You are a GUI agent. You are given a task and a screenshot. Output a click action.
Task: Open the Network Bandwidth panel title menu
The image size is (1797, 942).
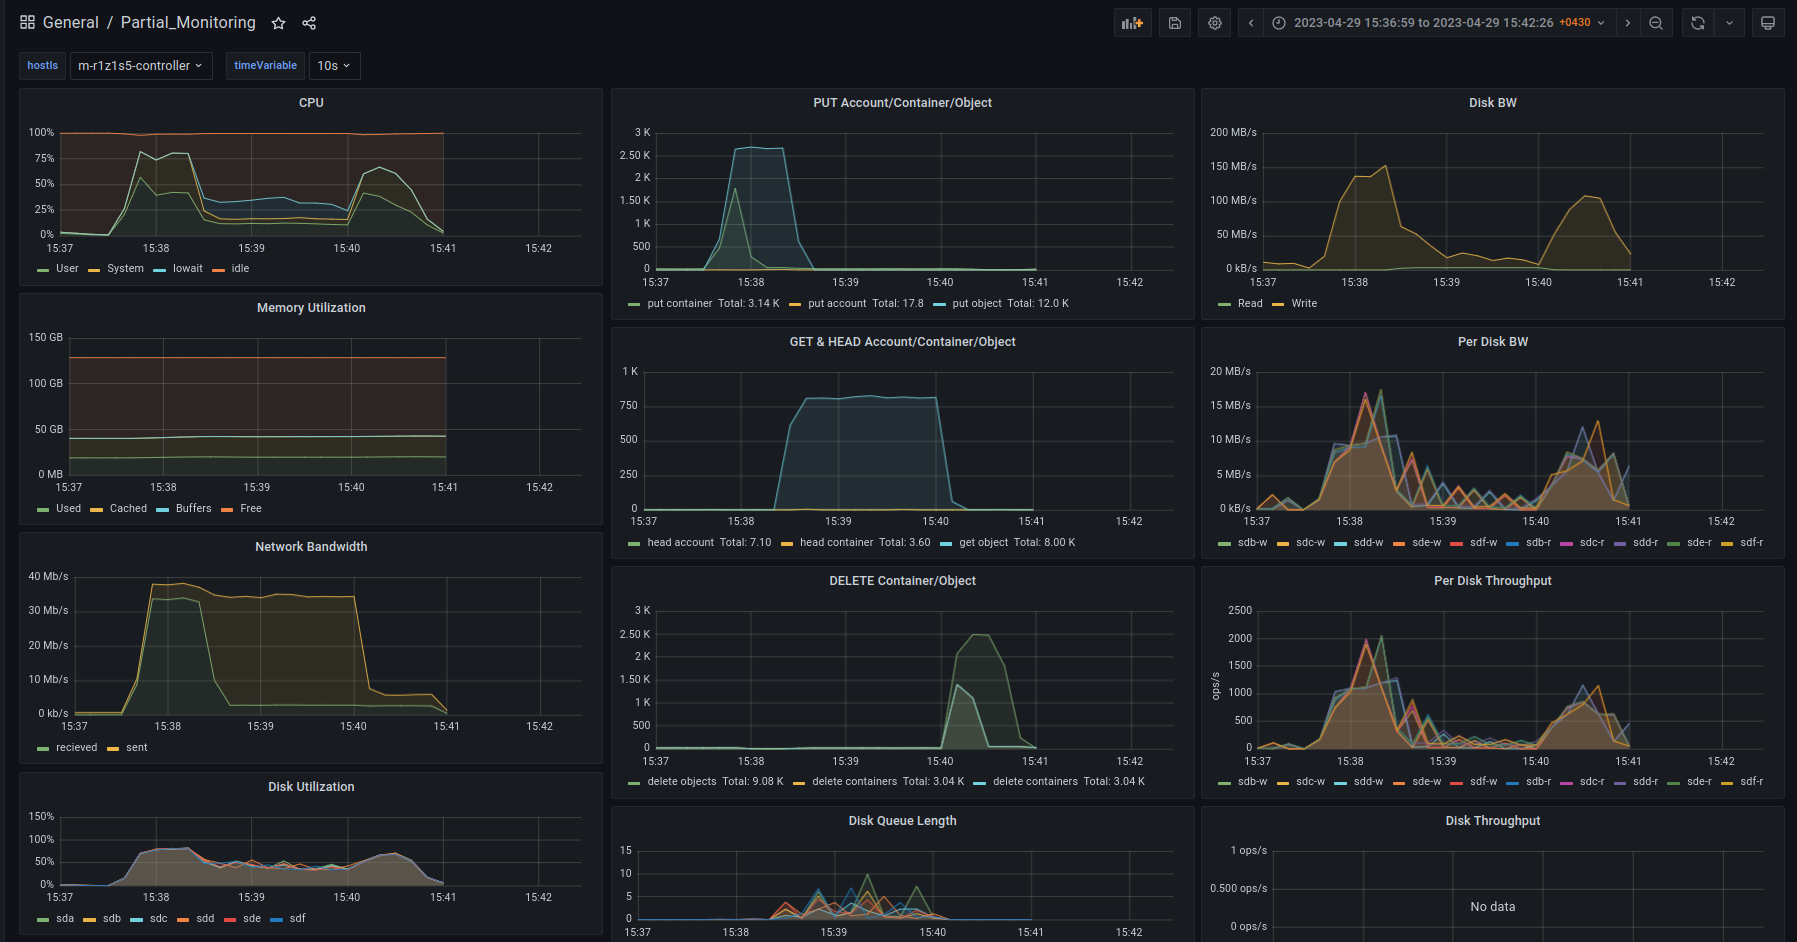(x=311, y=547)
